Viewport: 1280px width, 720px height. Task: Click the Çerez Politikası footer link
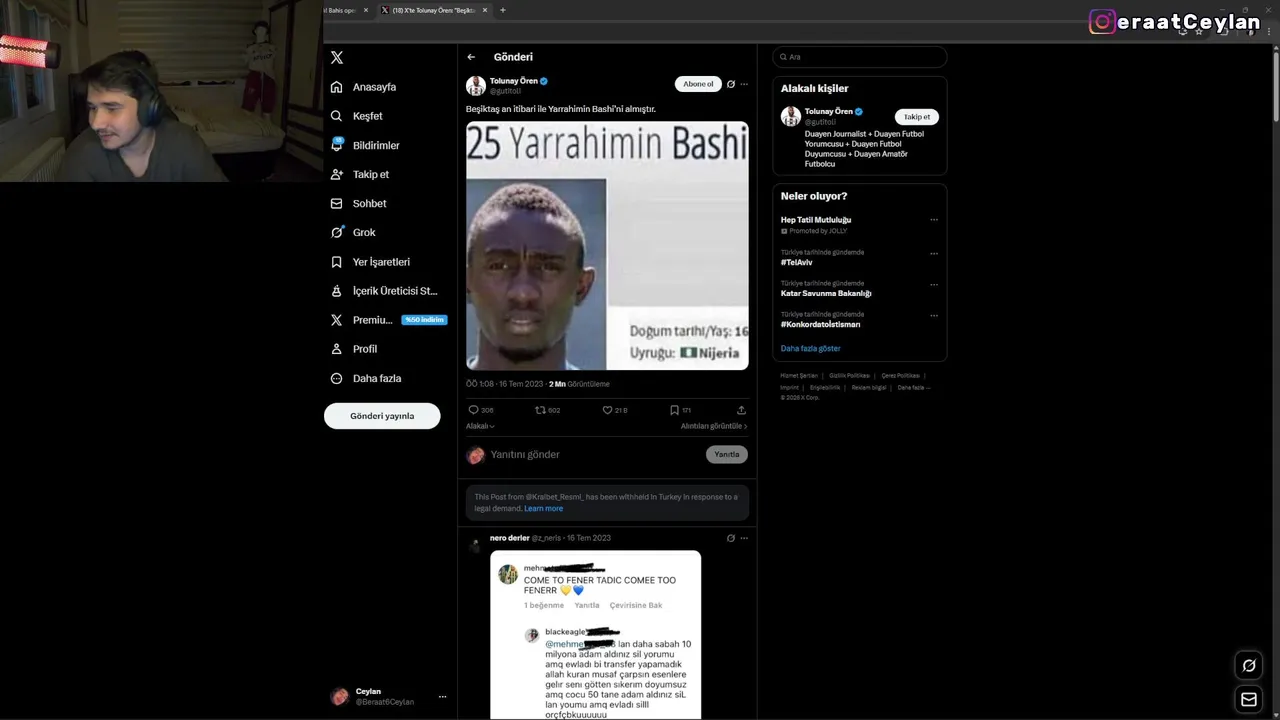900,376
